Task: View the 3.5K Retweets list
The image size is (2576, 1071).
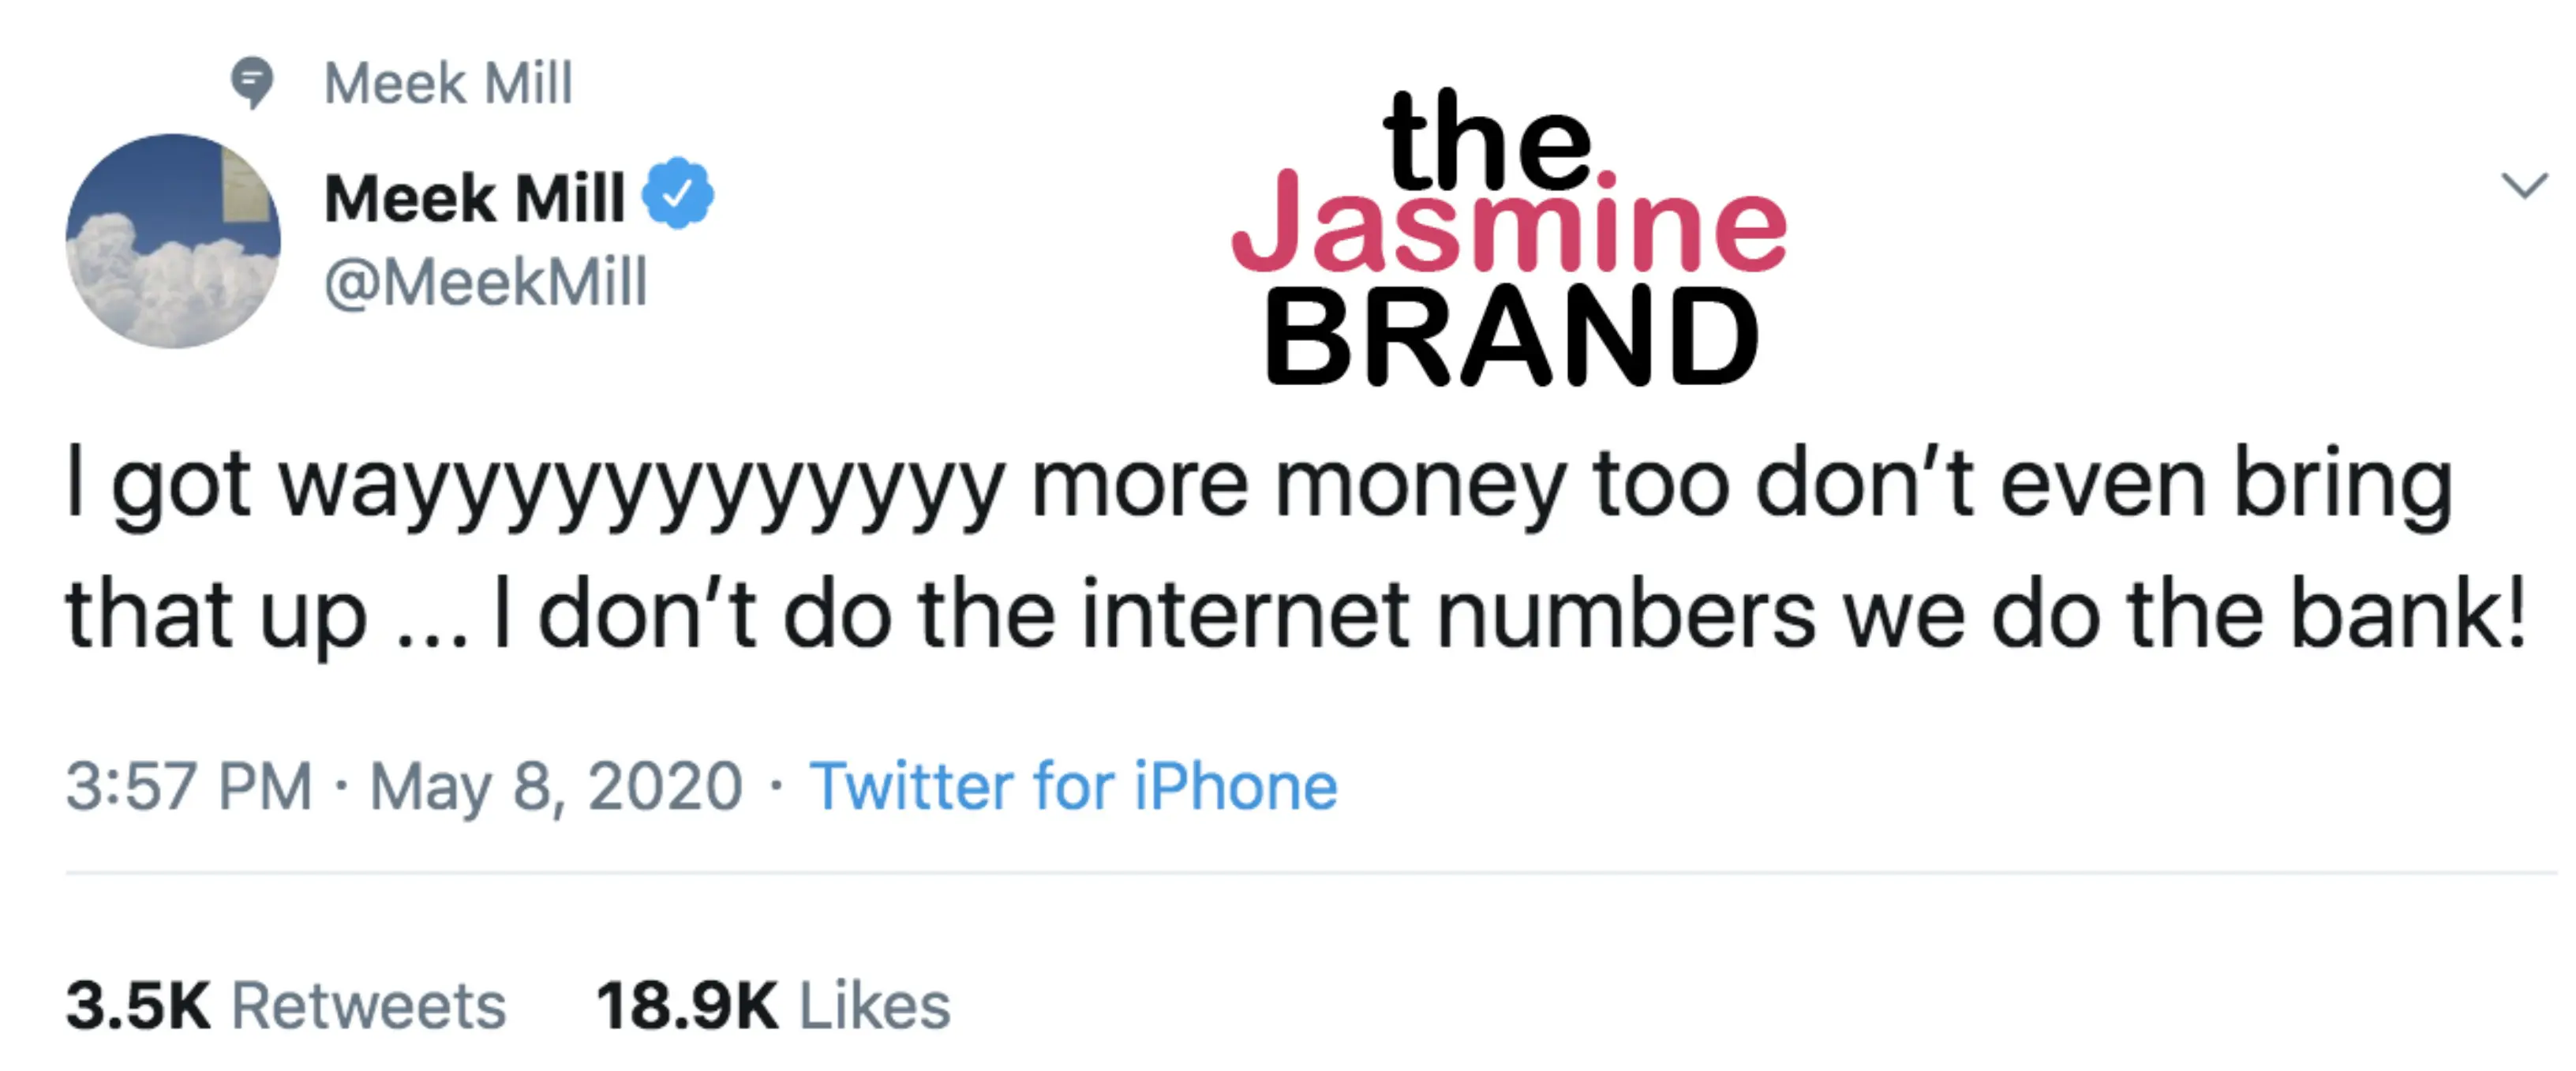Action: pos(286,1005)
